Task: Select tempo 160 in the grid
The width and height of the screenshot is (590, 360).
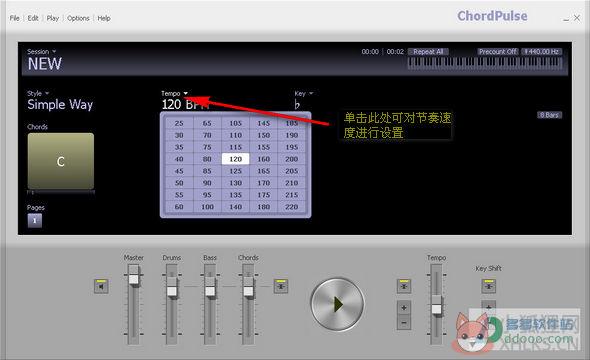Action: point(264,159)
